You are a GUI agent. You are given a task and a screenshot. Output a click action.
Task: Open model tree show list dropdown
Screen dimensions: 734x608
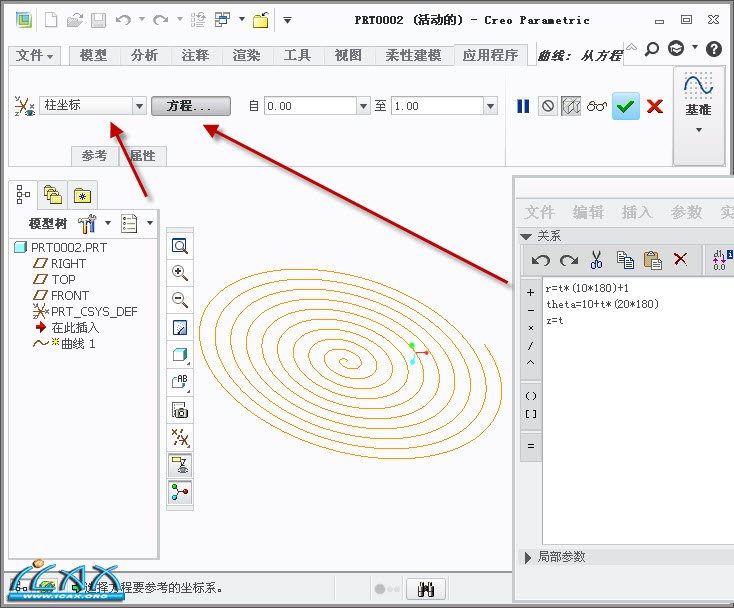[x=136, y=223]
